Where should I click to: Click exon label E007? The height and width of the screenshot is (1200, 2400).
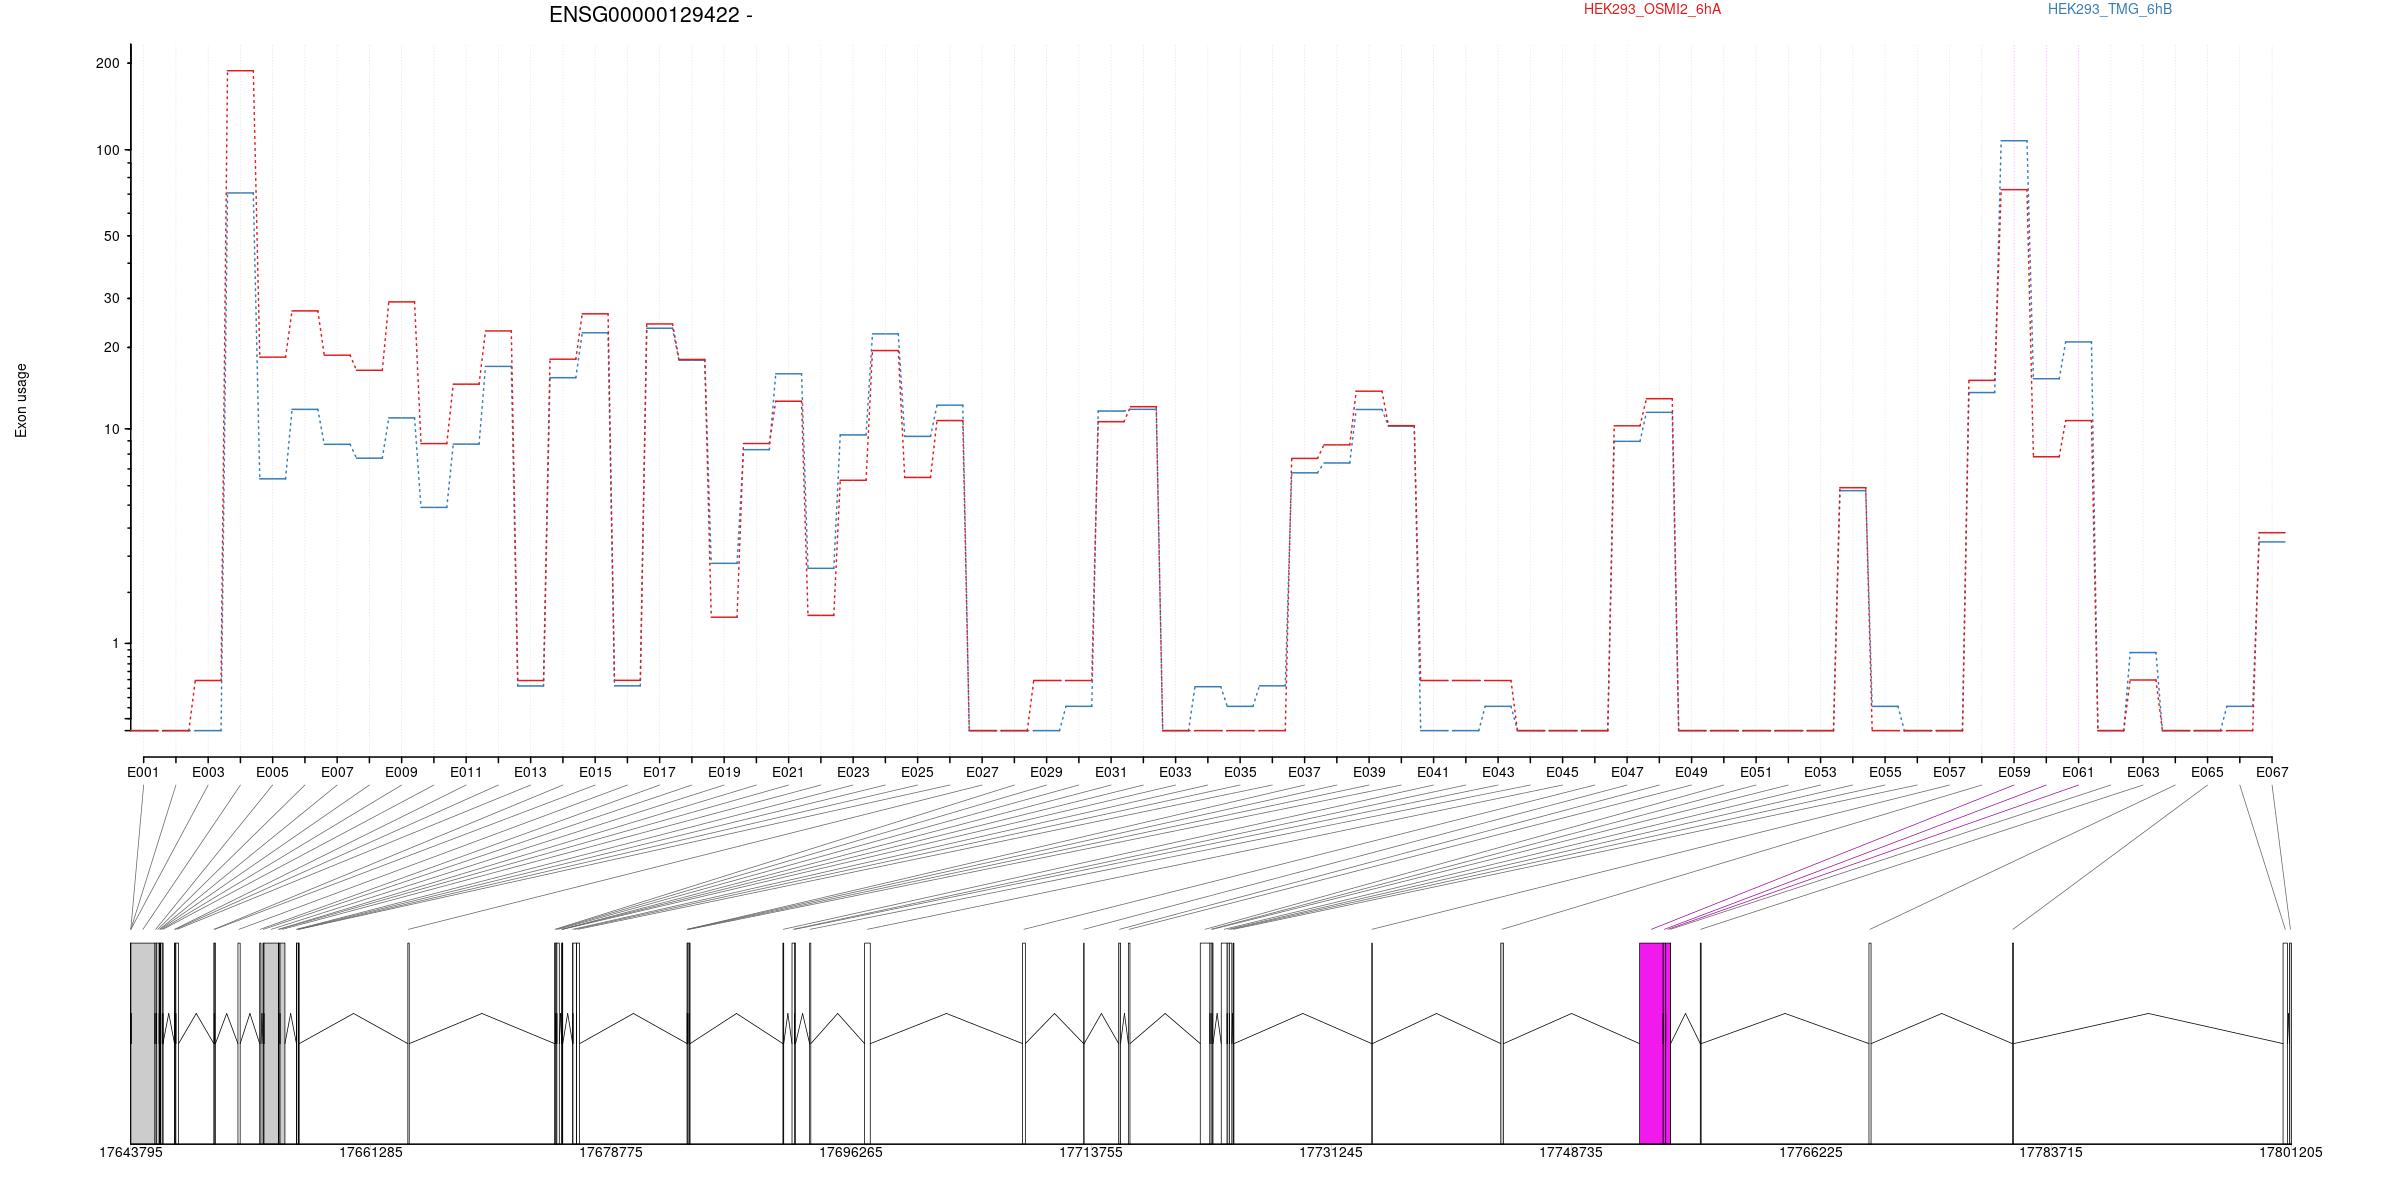click(337, 772)
